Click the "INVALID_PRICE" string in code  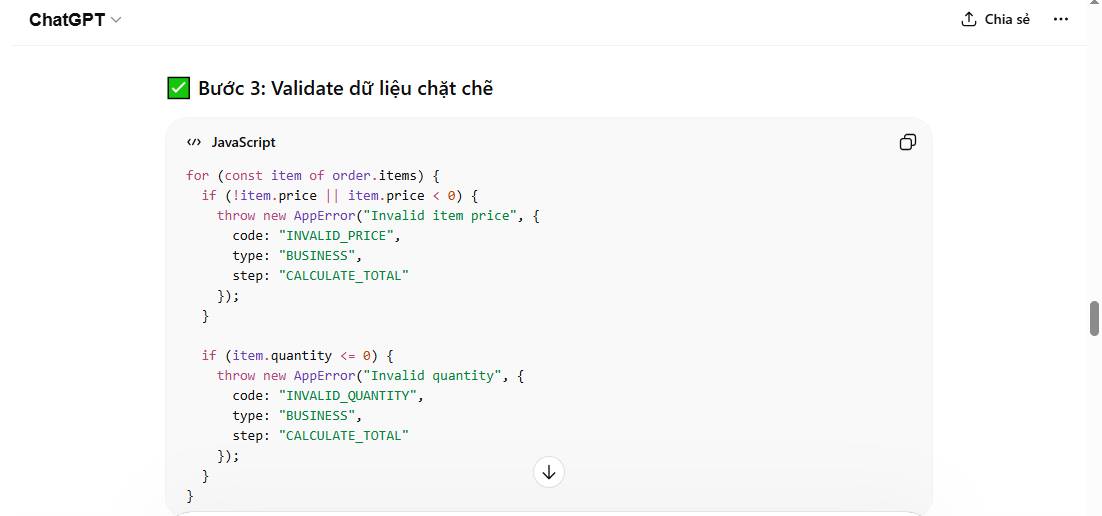[340, 235]
